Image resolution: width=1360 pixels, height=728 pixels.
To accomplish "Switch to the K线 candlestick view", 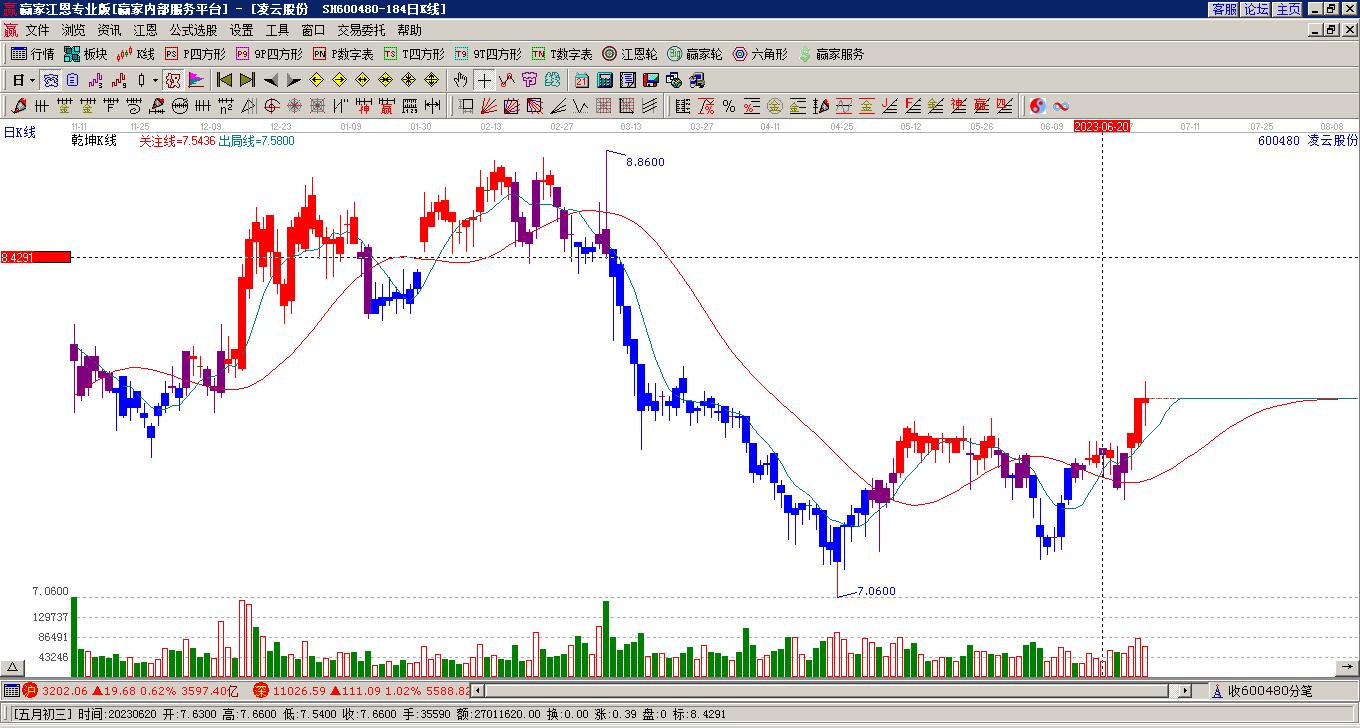I will (x=136, y=54).
